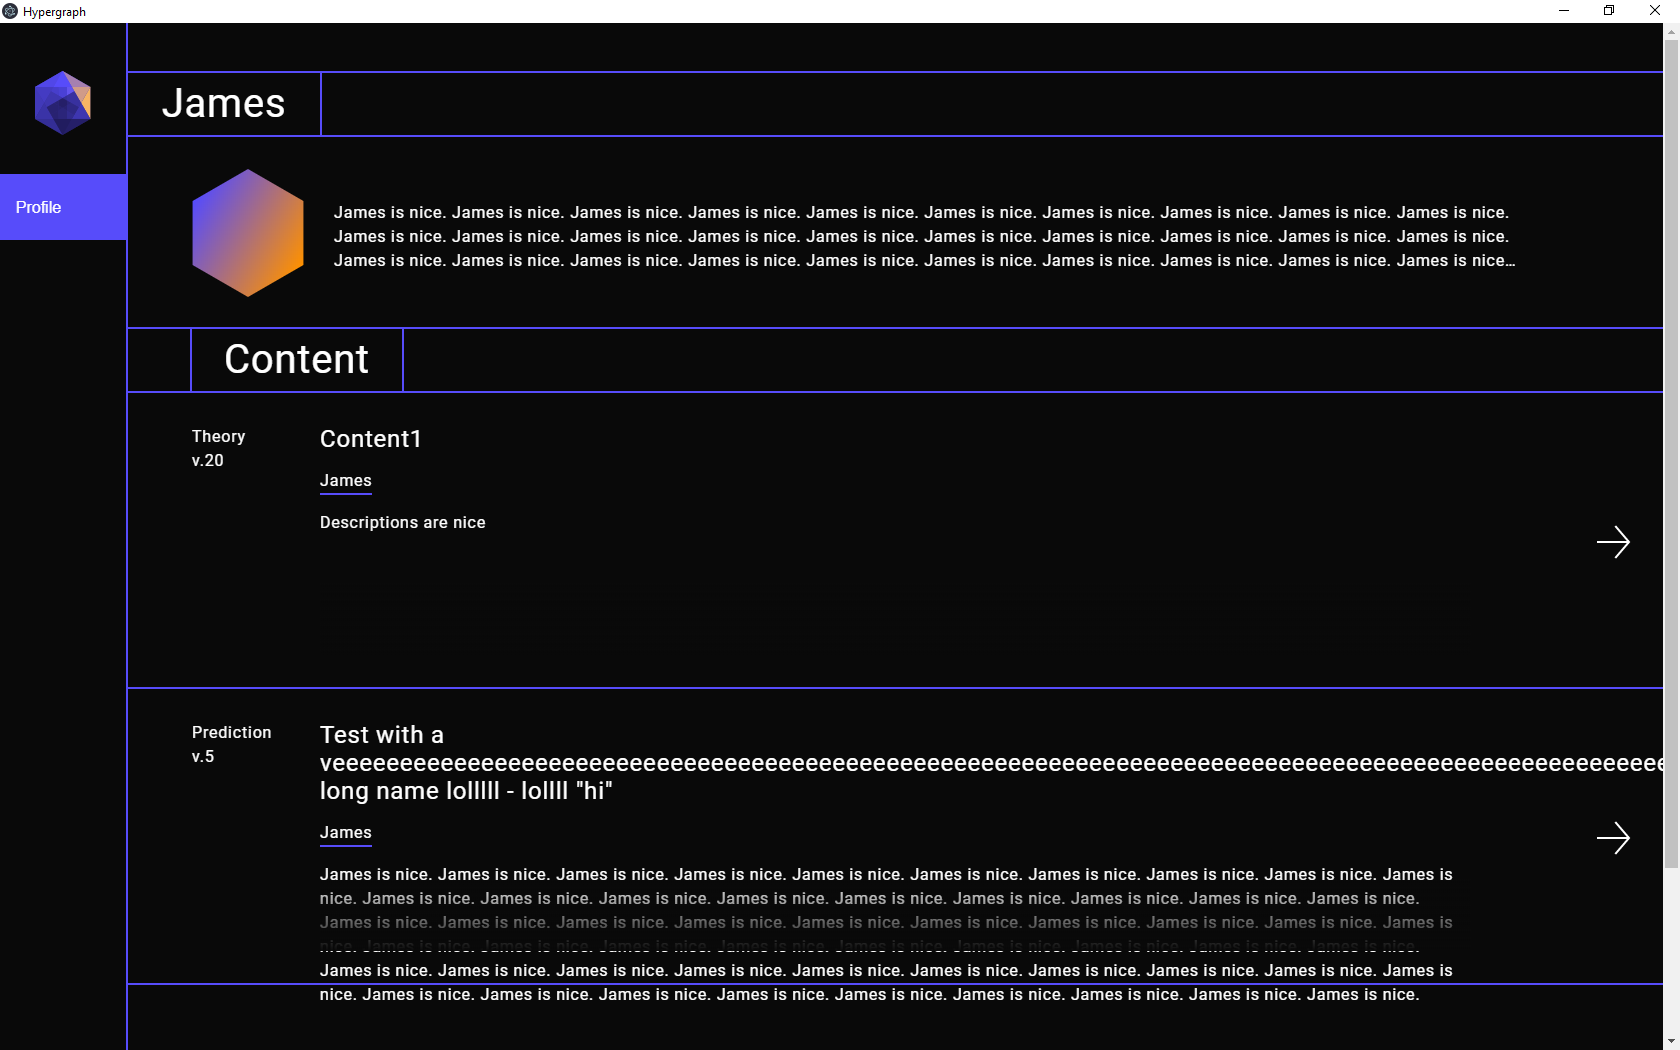The width and height of the screenshot is (1680, 1050).
Task: Click the James profile heading
Action: (224, 104)
